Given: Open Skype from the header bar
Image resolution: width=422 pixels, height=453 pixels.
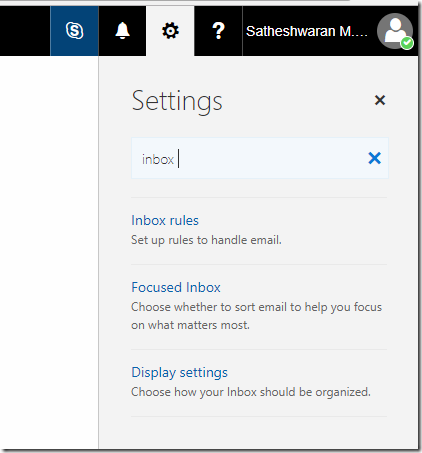Looking at the screenshot, I should [74, 31].
